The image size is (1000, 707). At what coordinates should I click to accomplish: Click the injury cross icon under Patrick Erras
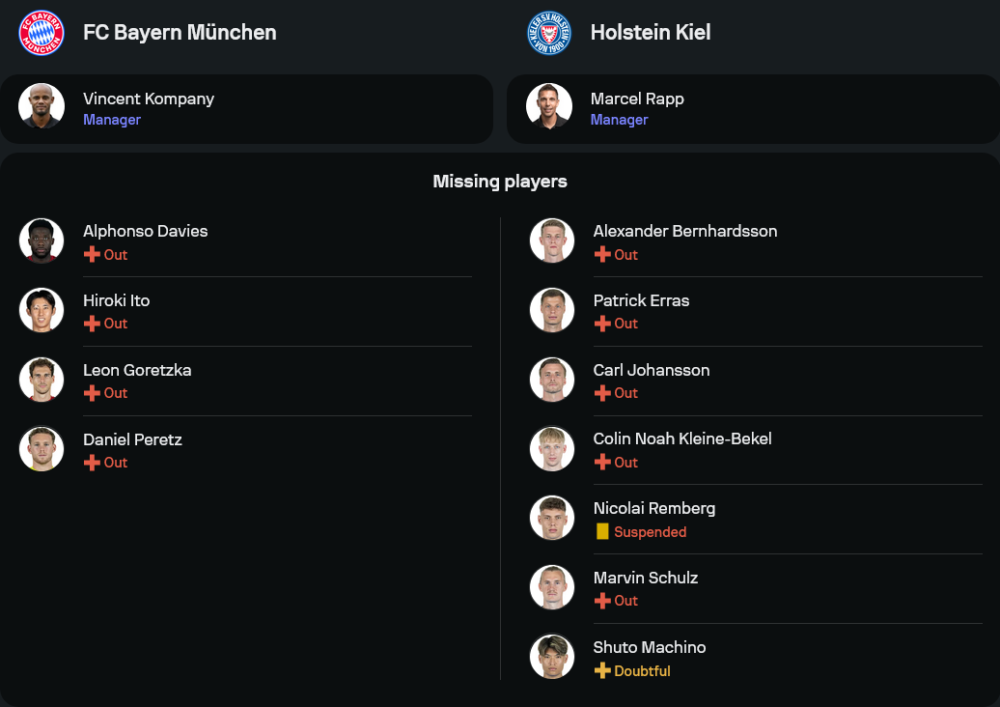(602, 324)
